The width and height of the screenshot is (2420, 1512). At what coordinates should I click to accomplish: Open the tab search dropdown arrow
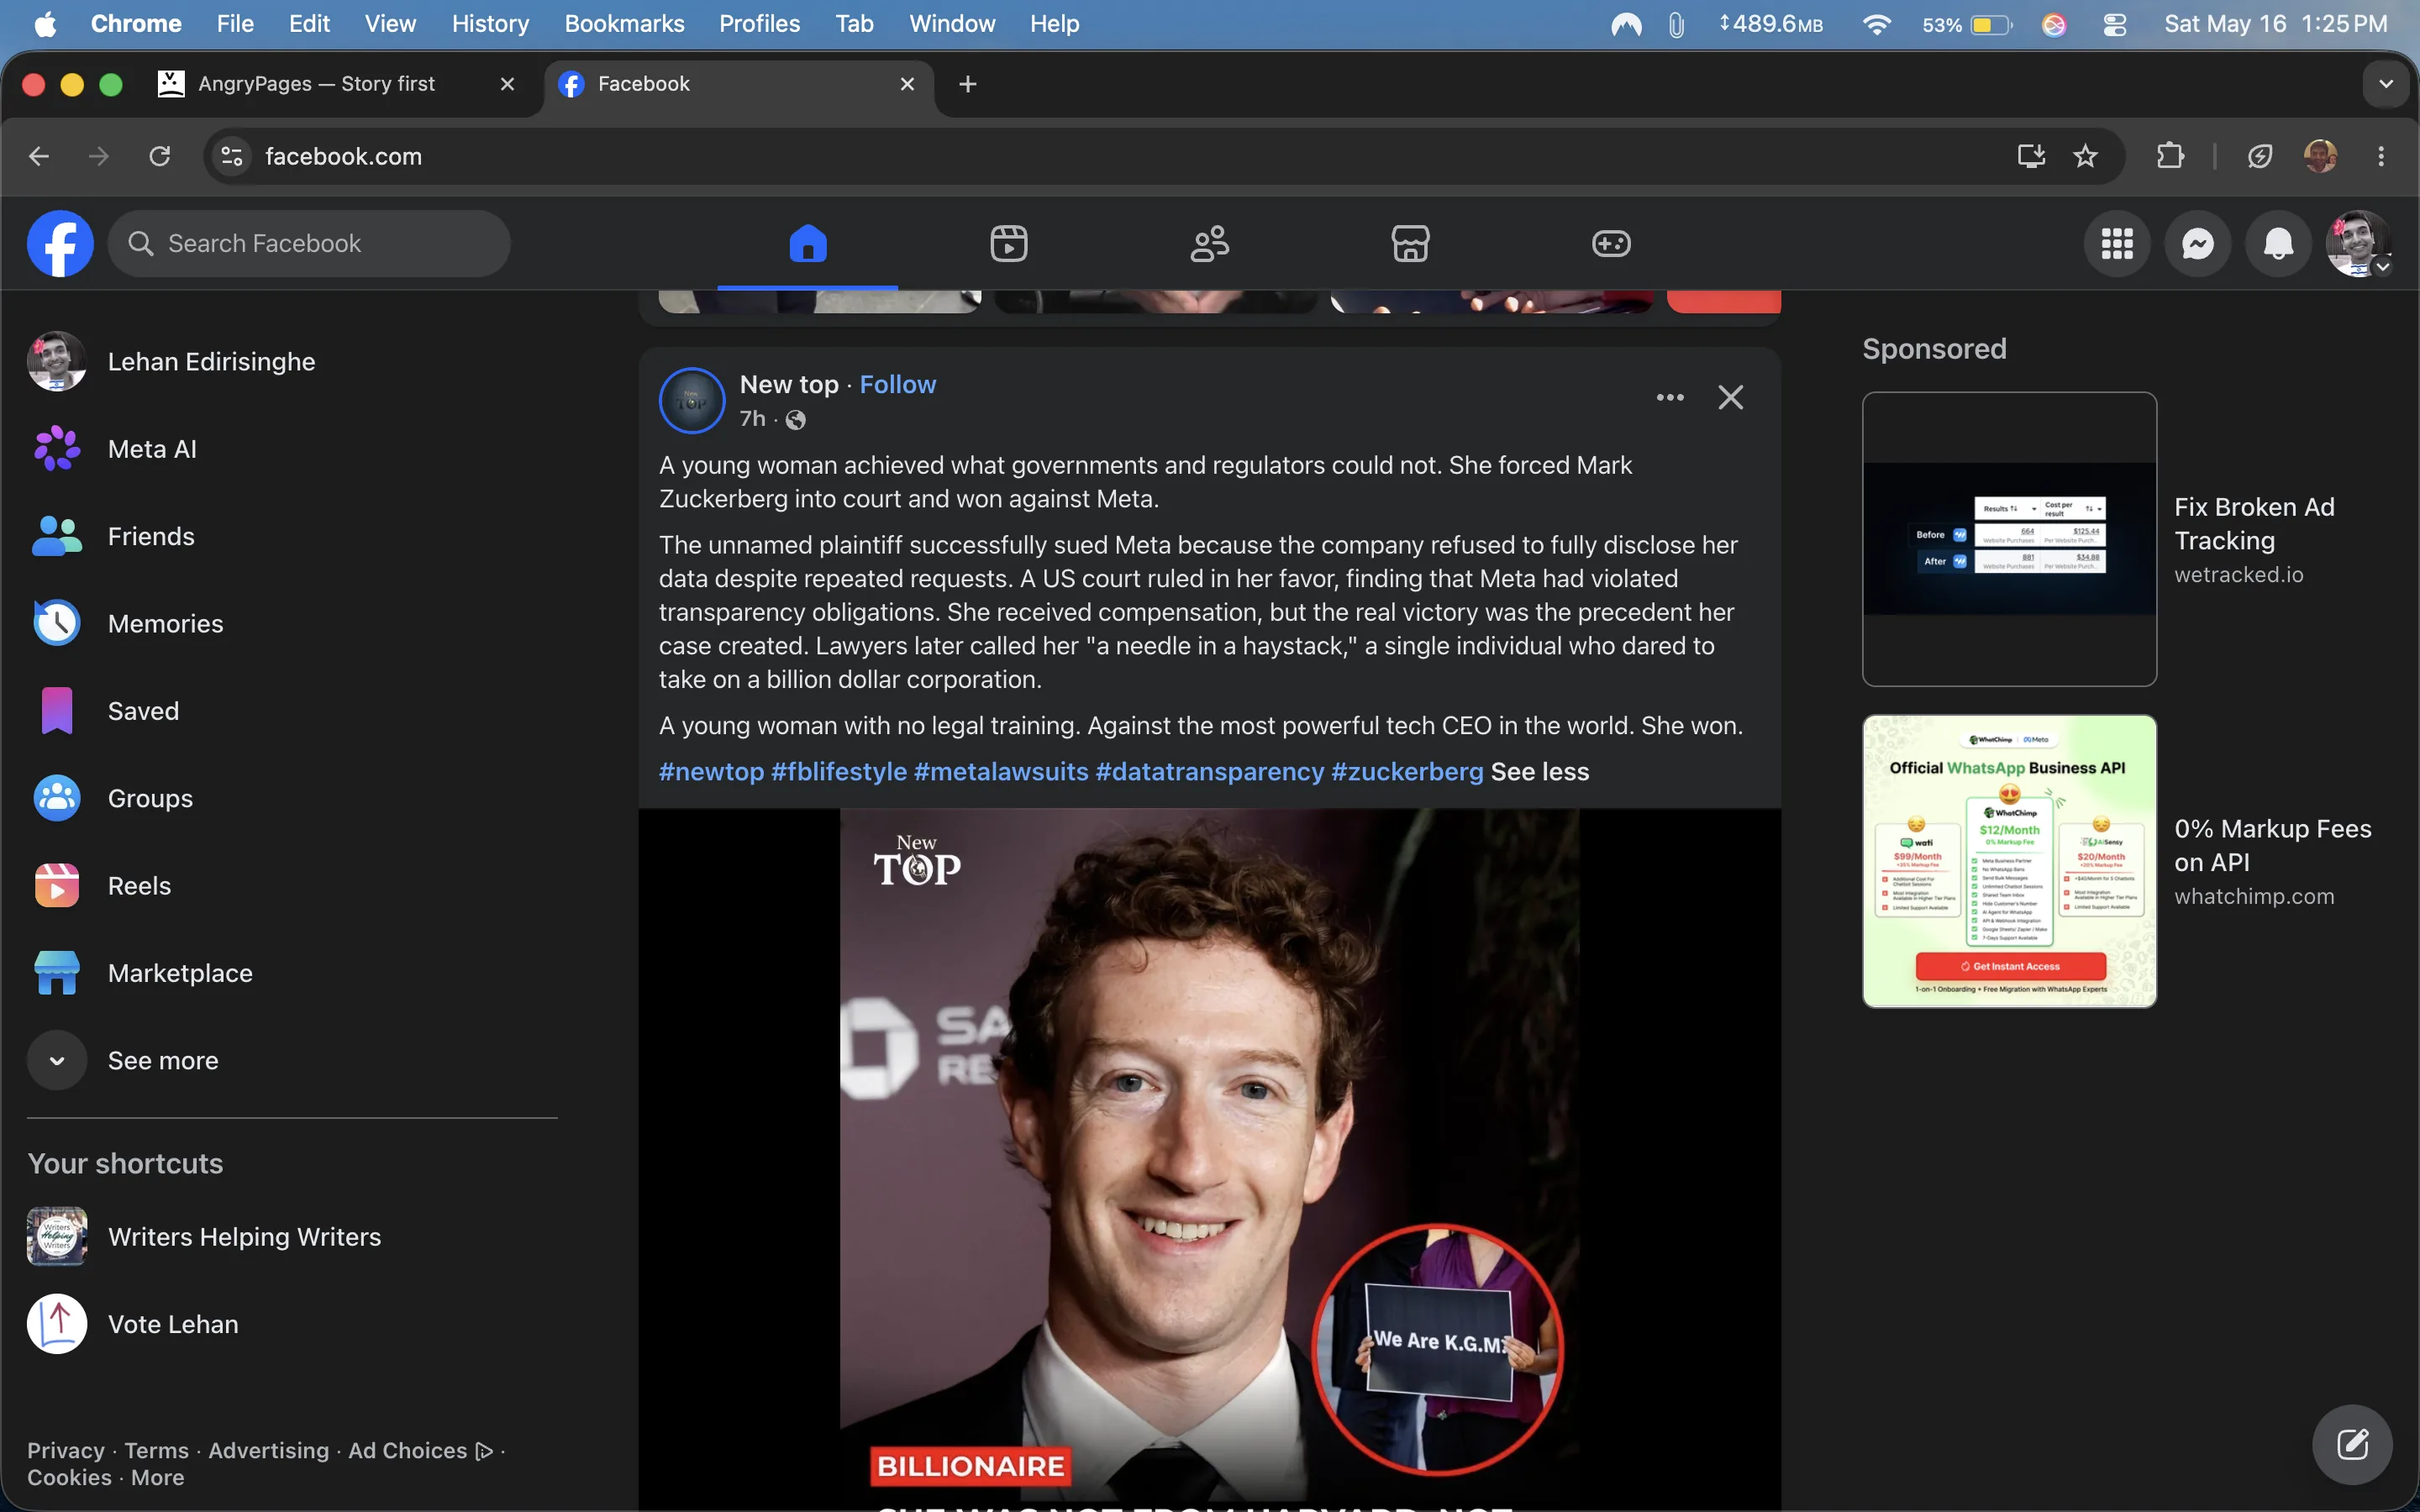(x=2386, y=84)
